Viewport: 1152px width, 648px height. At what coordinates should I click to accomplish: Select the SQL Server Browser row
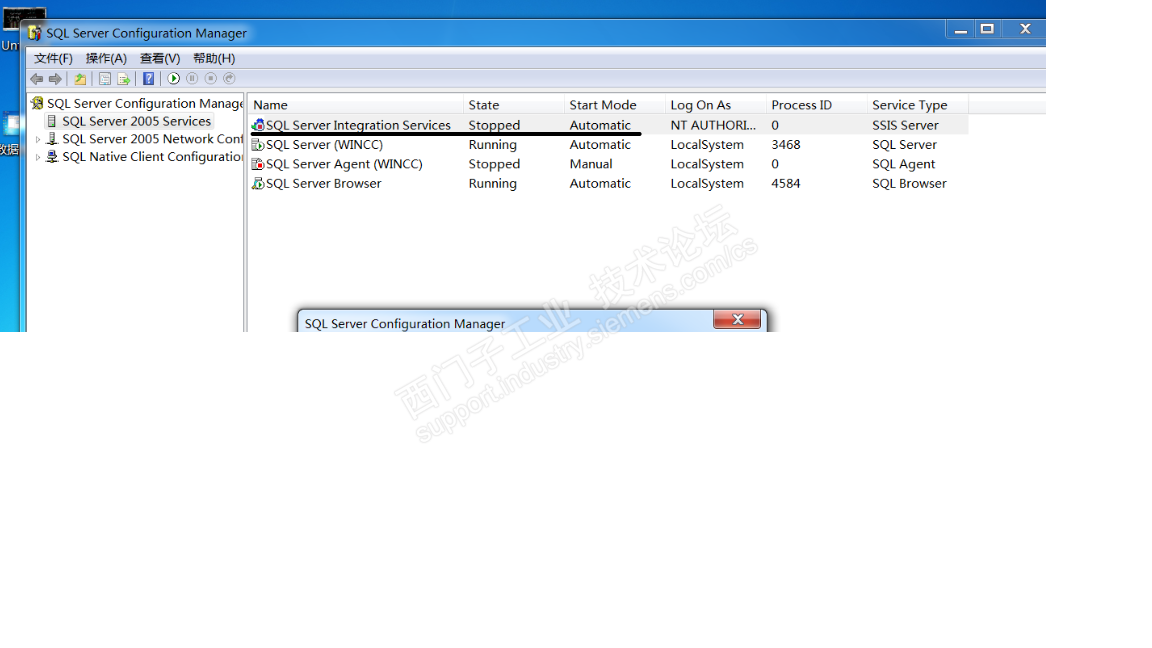[608, 184]
